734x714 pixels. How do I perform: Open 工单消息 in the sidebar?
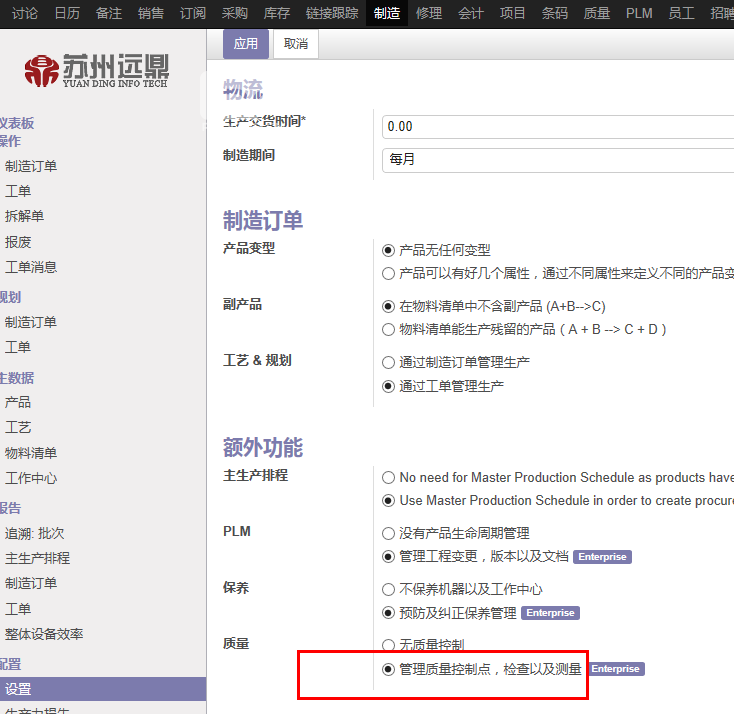[31, 267]
